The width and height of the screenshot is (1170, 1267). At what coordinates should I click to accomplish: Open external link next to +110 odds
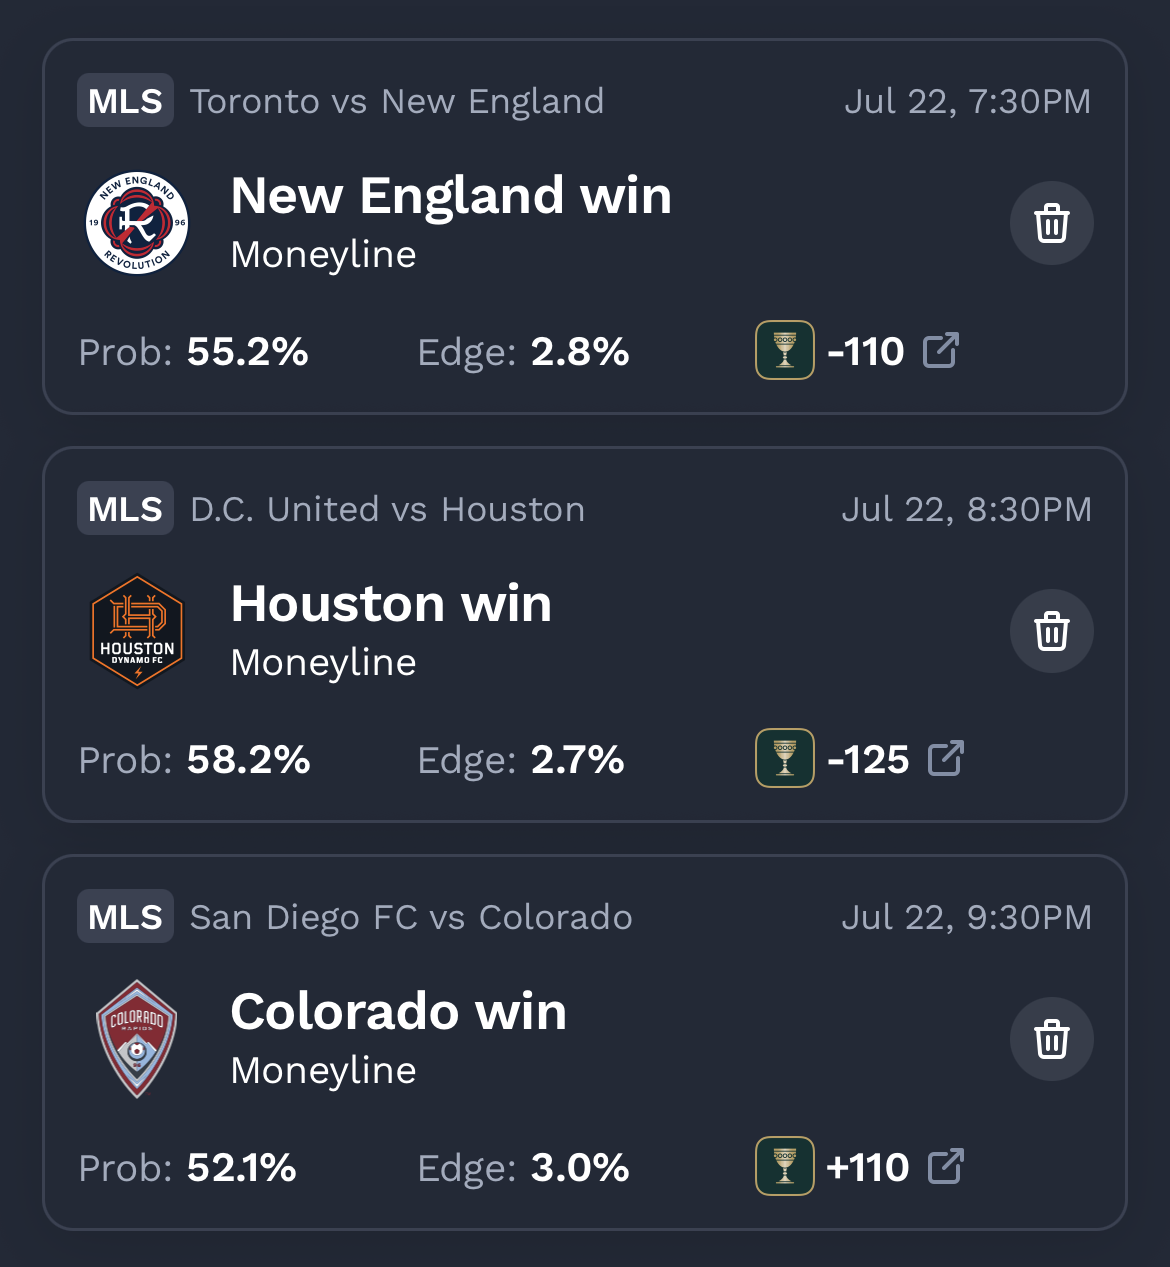[946, 1167]
